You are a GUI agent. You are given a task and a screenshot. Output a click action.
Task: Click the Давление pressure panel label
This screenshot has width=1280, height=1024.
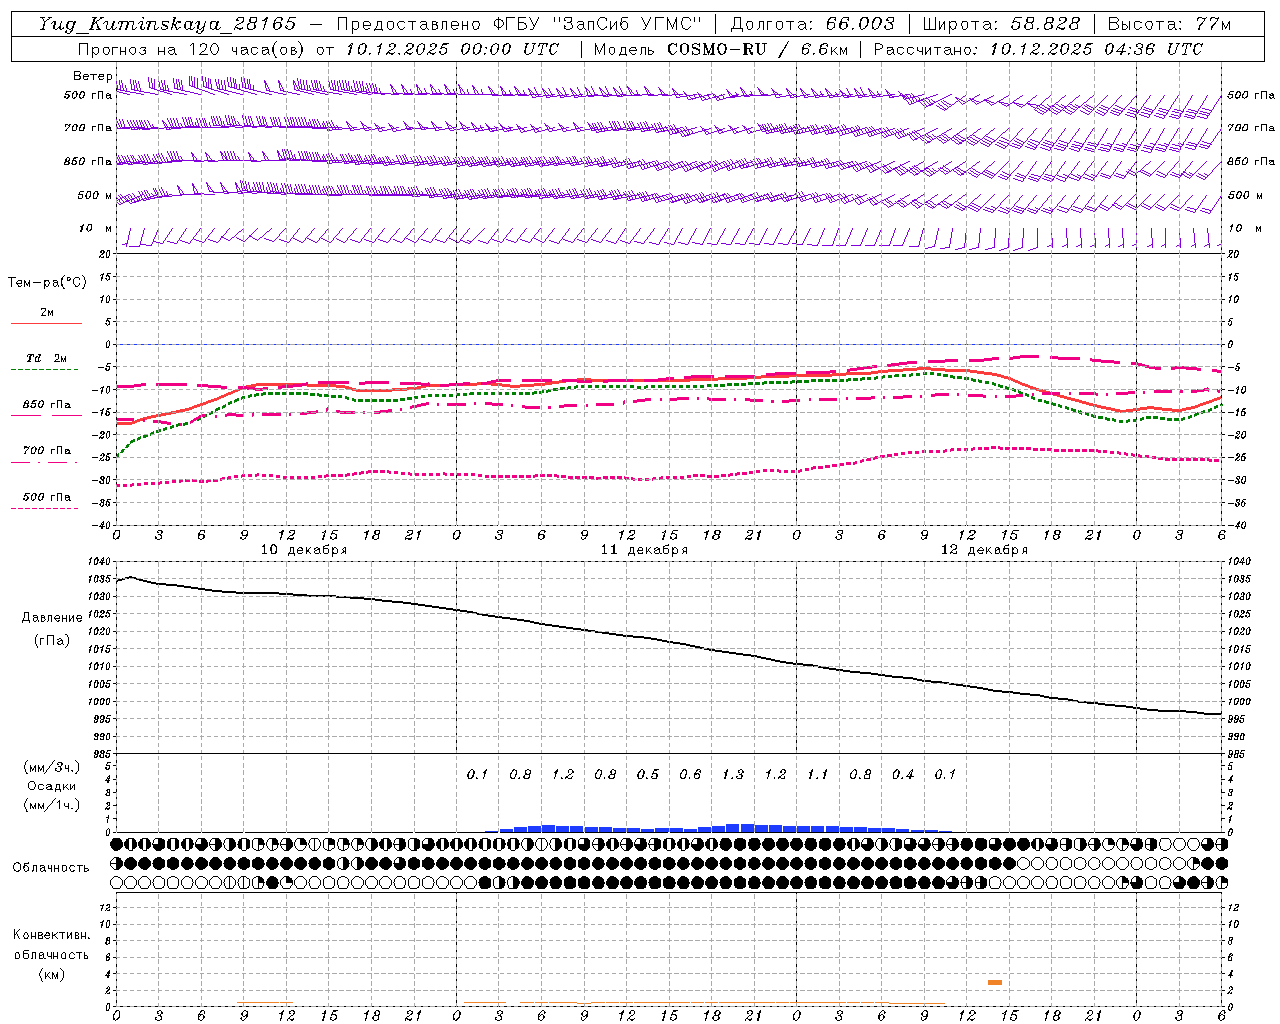tap(52, 618)
